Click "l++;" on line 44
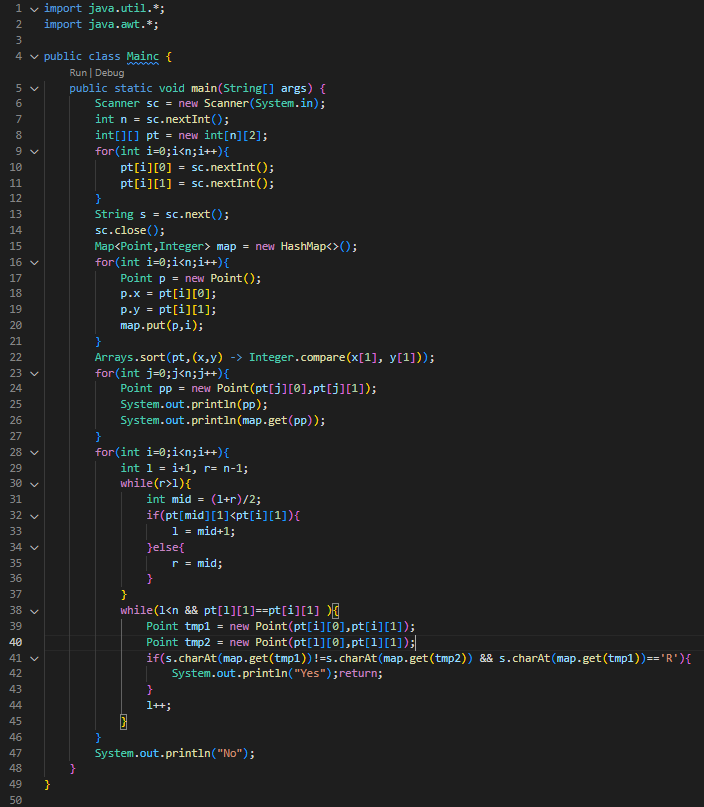This screenshot has width=704, height=807. coord(159,706)
